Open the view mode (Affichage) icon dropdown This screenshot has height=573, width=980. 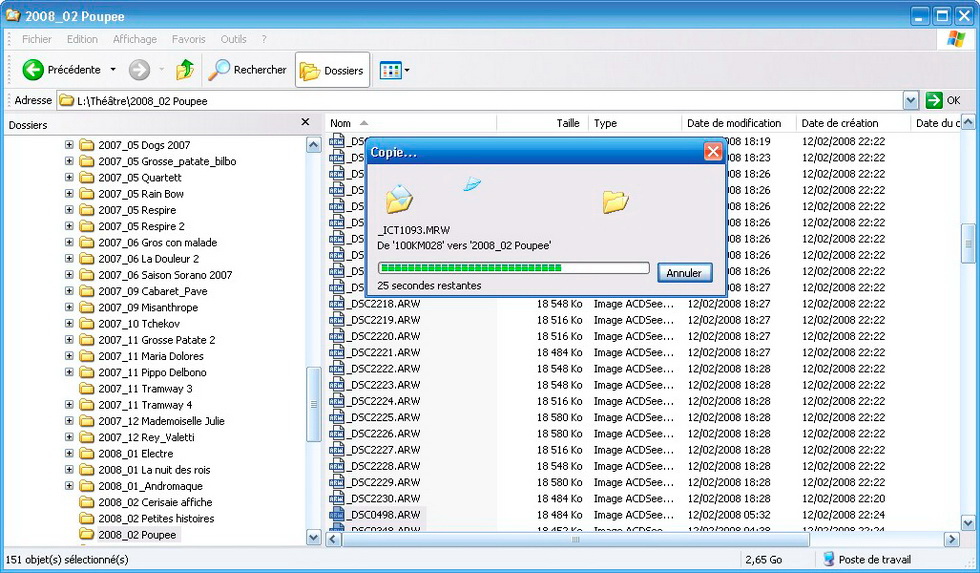pyautogui.click(x=394, y=71)
